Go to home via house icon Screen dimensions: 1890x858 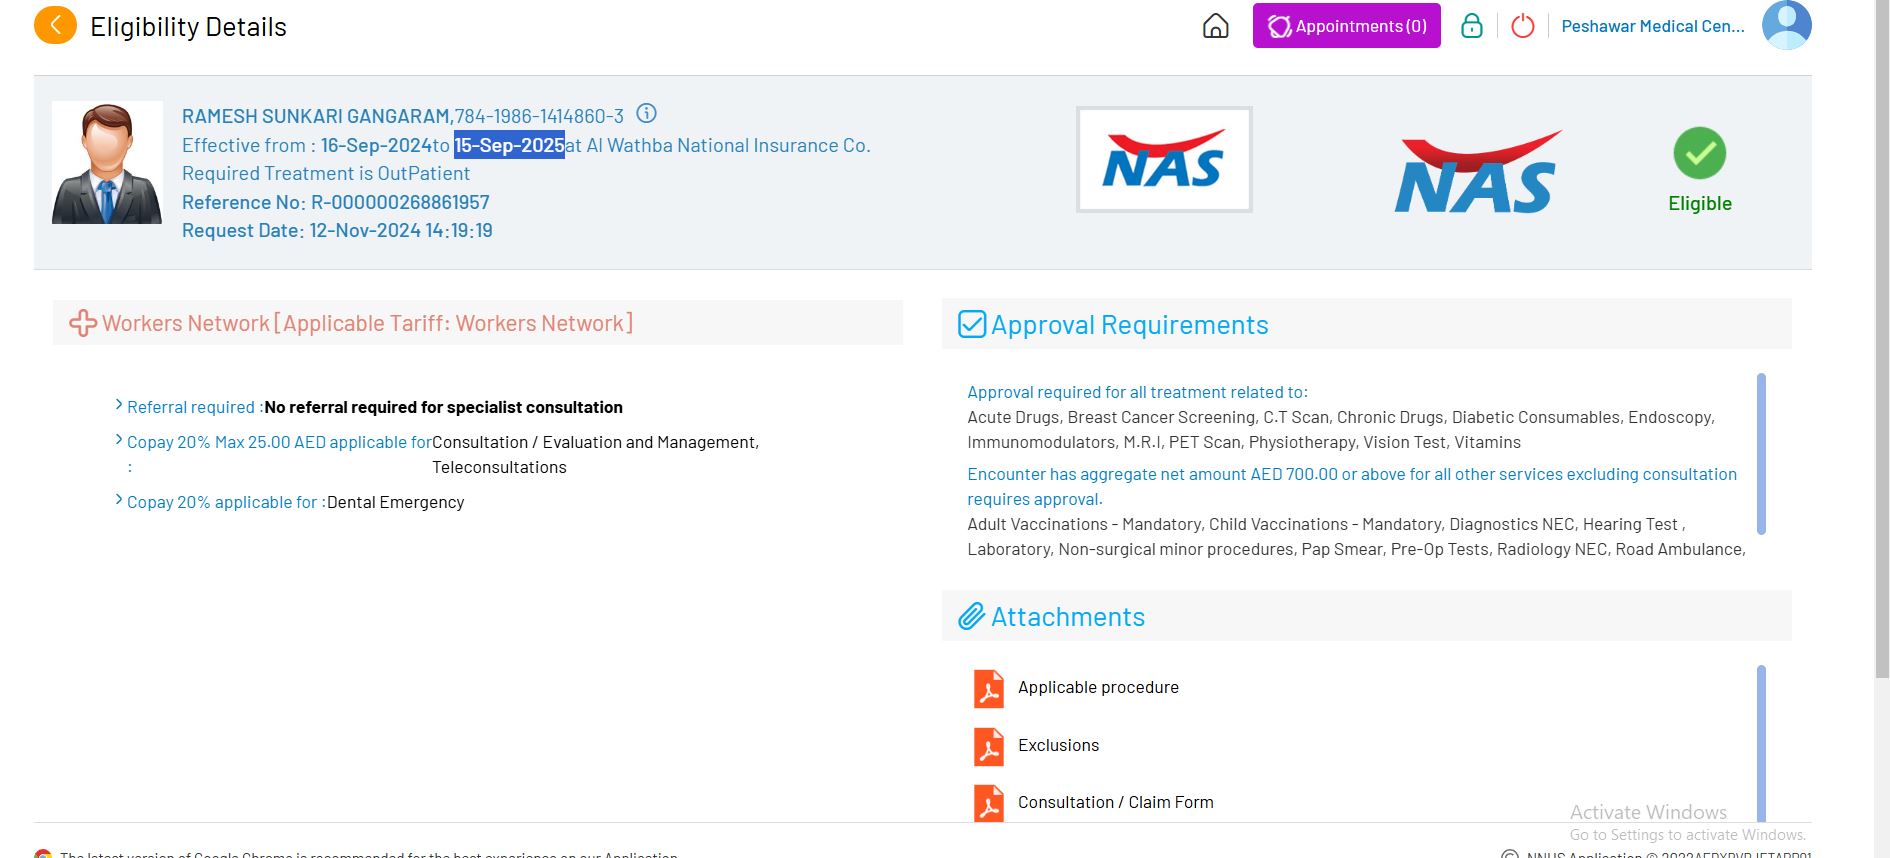[1215, 26]
